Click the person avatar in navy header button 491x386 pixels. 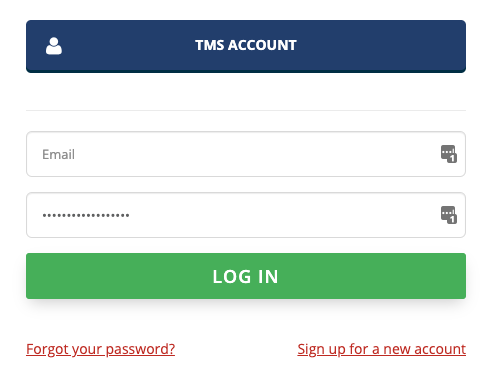(54, 46)
